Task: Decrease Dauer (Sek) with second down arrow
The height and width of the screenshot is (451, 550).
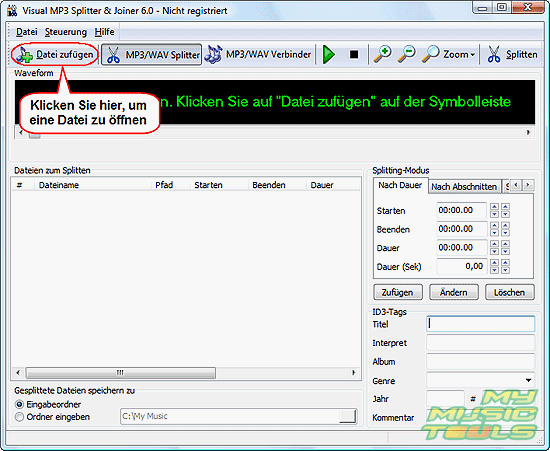Action: 505,270
